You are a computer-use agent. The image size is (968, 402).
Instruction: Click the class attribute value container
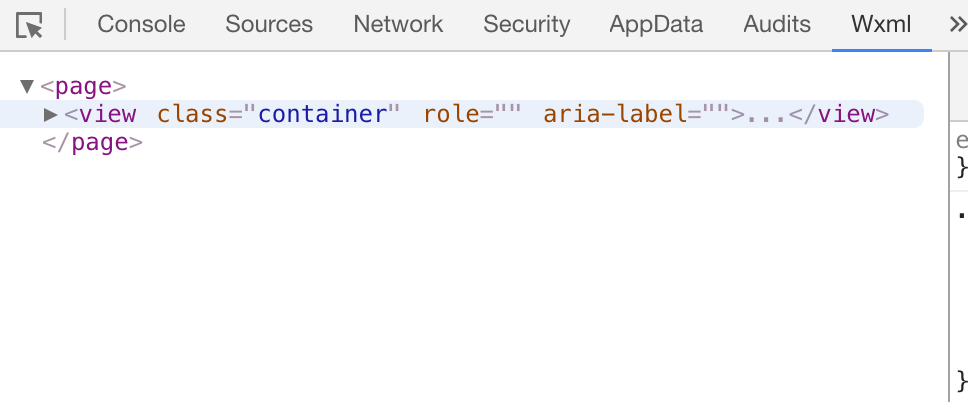[x=322, y=114]
